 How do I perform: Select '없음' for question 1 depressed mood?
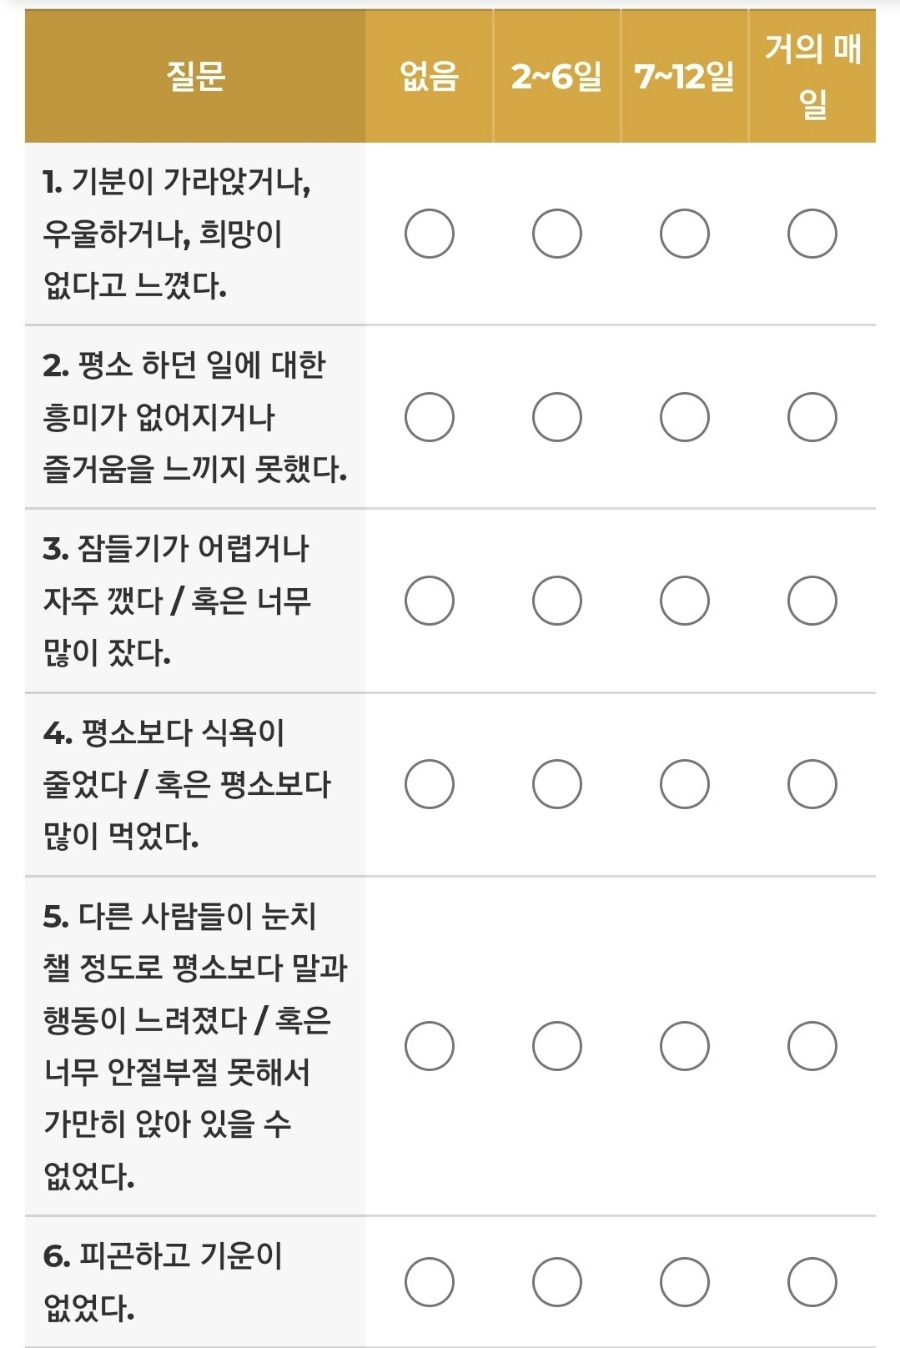pyautogui.click(x=429, y=234)
